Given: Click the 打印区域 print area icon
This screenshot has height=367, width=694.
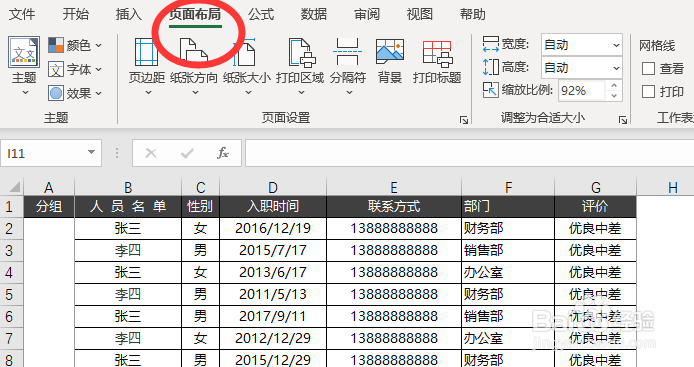Looking at the screenshot, I should point(301,52).
